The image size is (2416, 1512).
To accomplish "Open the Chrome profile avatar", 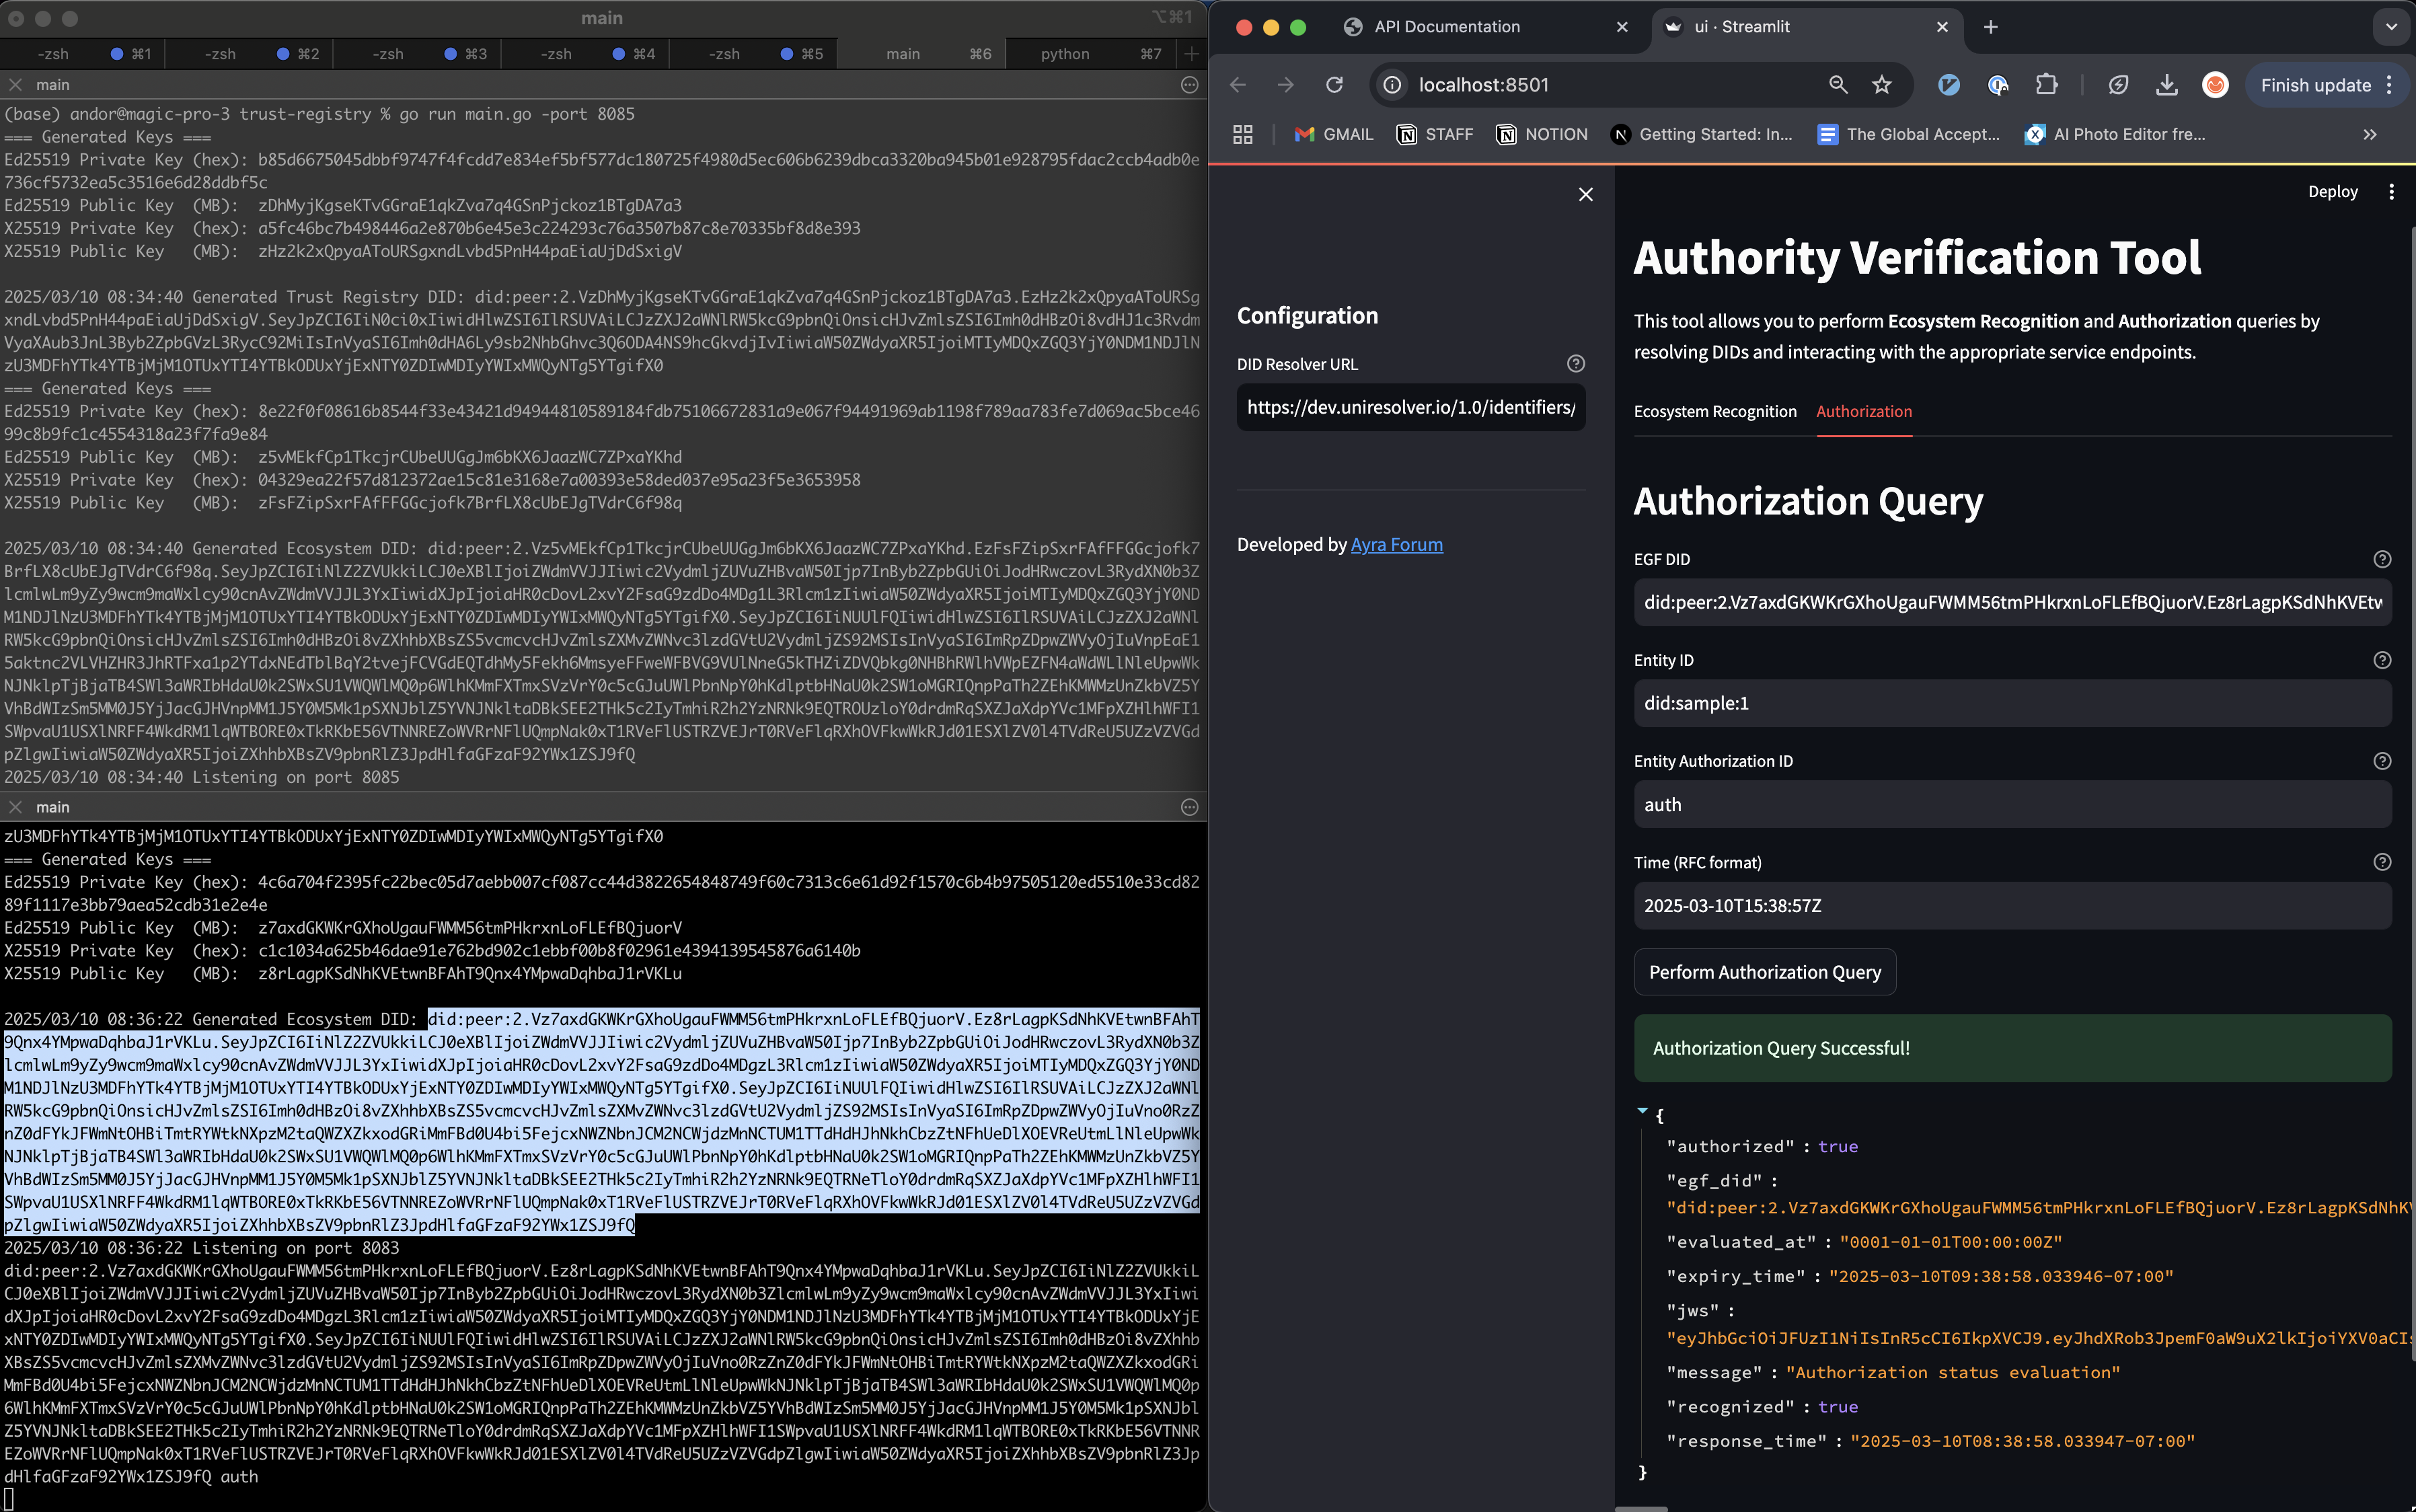I will (x=2214, y=85).
